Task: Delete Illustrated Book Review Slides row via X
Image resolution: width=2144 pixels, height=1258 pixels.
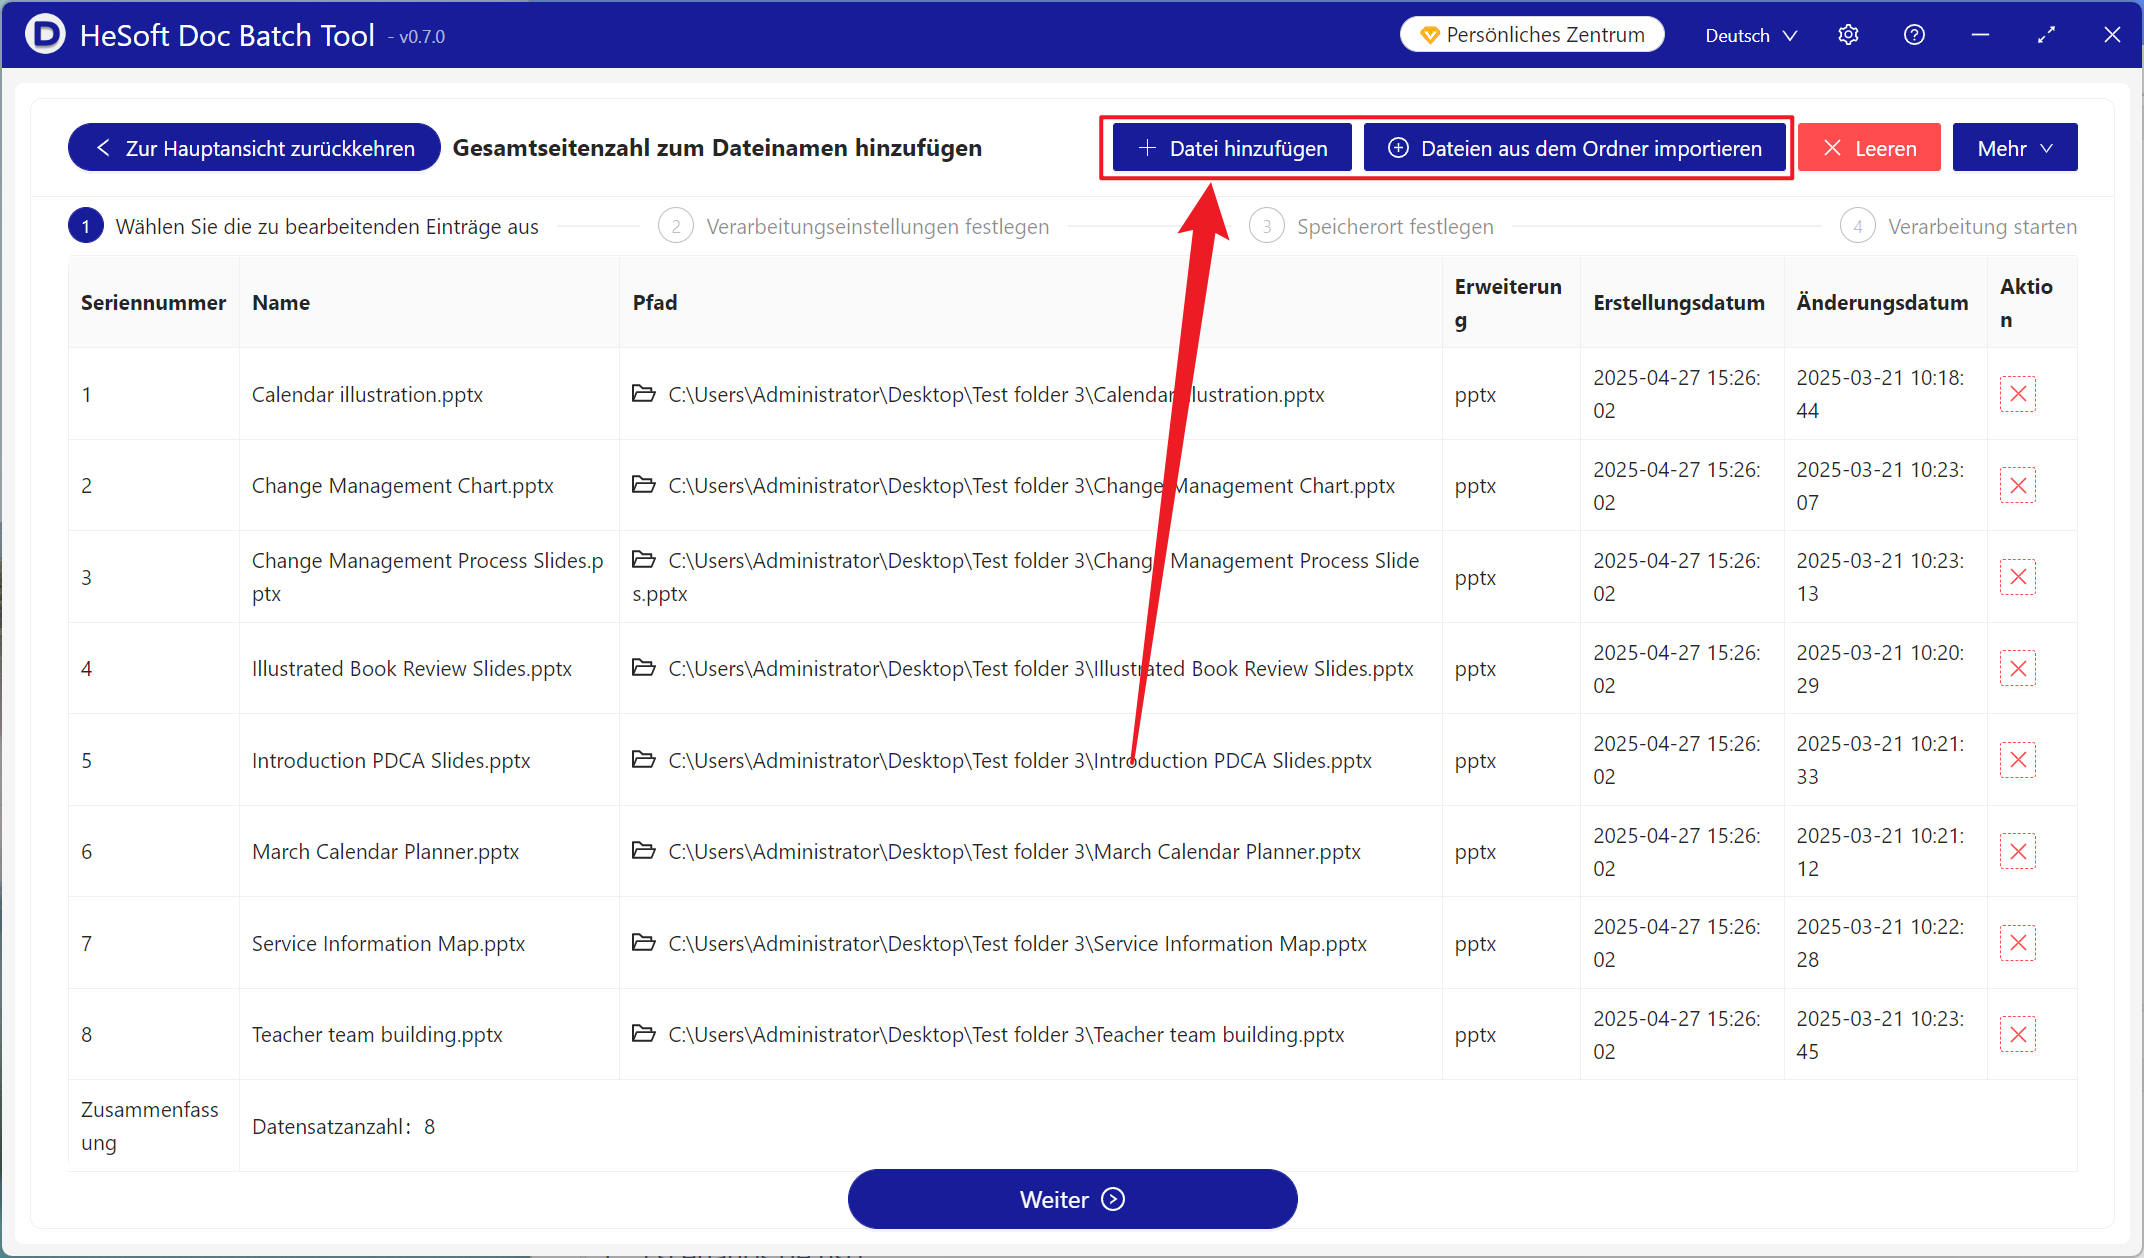Action: tap(2018, 669)
